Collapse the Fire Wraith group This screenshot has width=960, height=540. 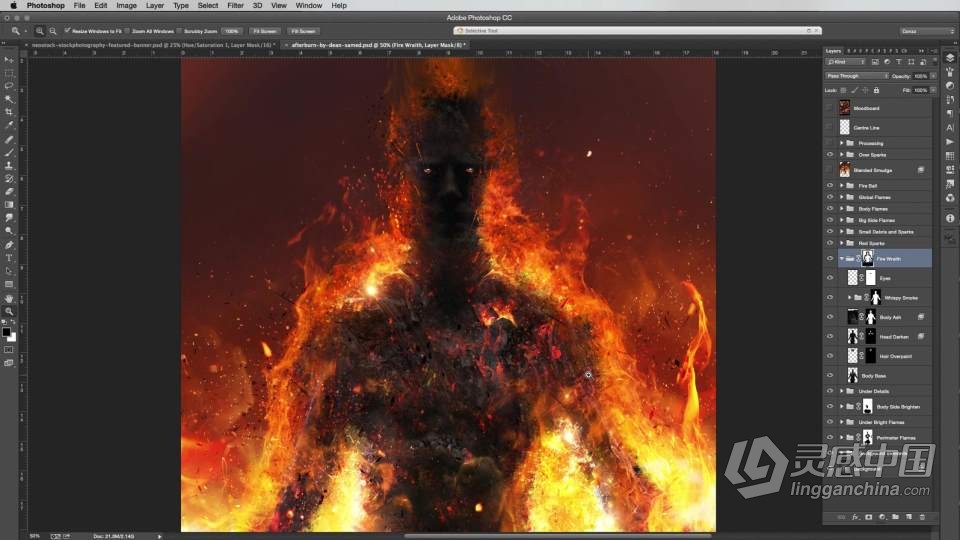tap(841, 258)
